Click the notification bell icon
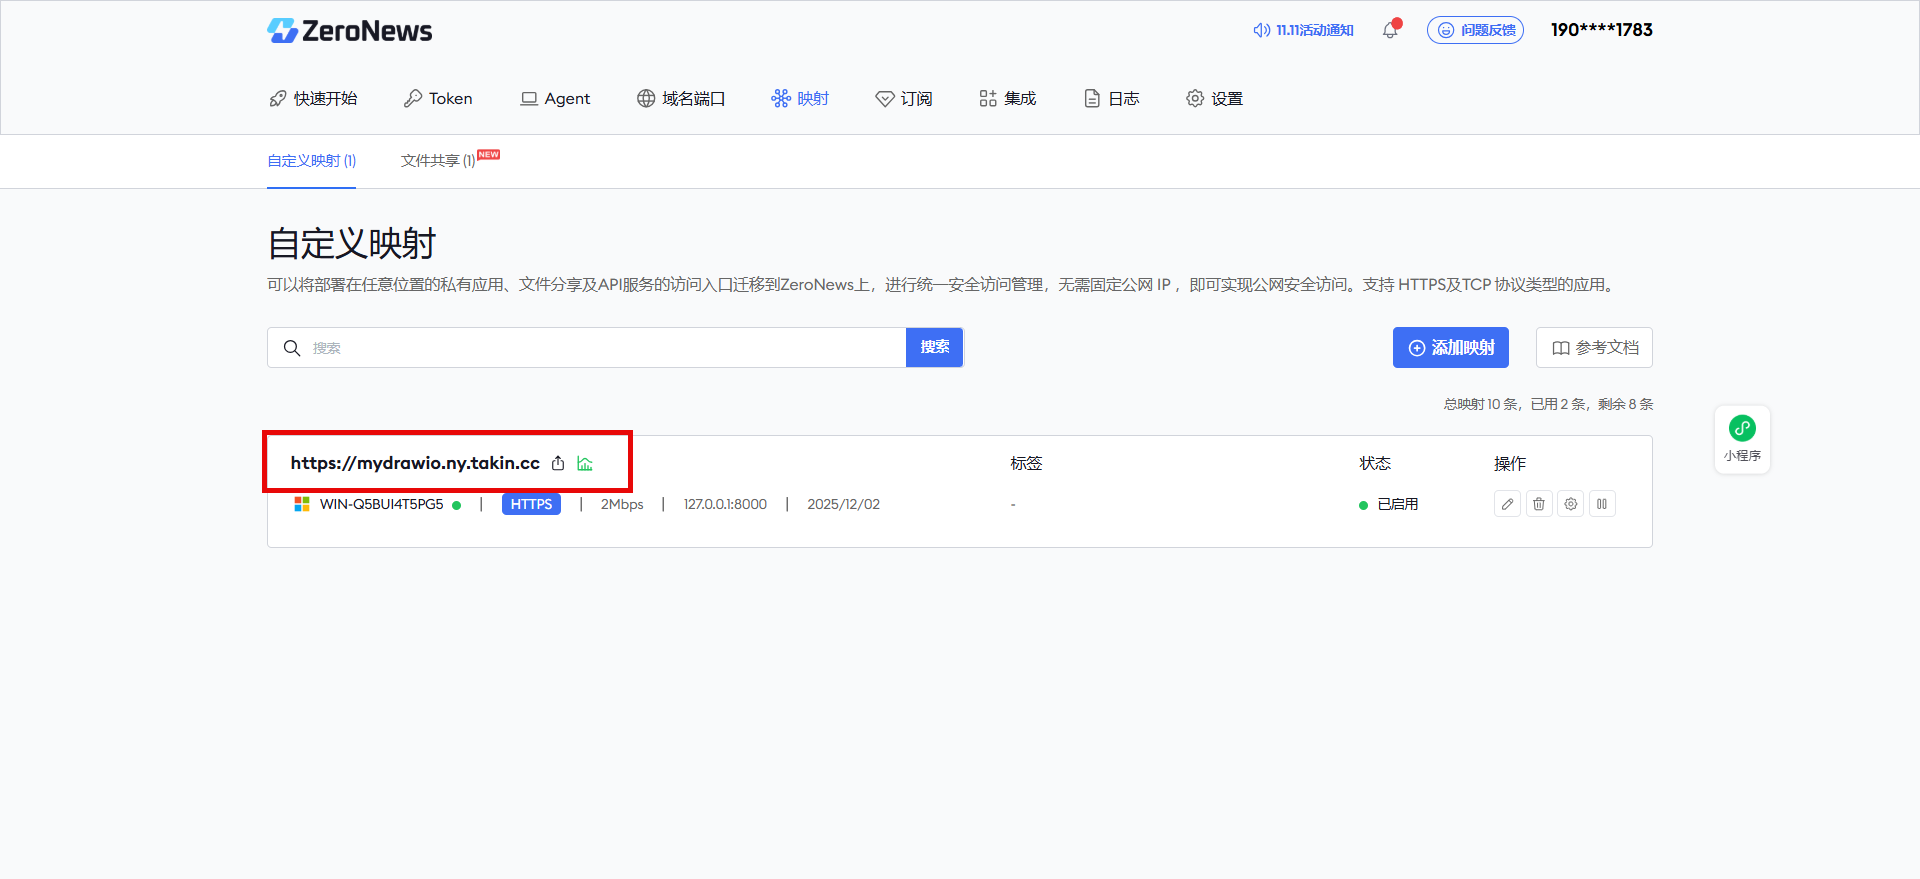 click(x=1390, y=30)
